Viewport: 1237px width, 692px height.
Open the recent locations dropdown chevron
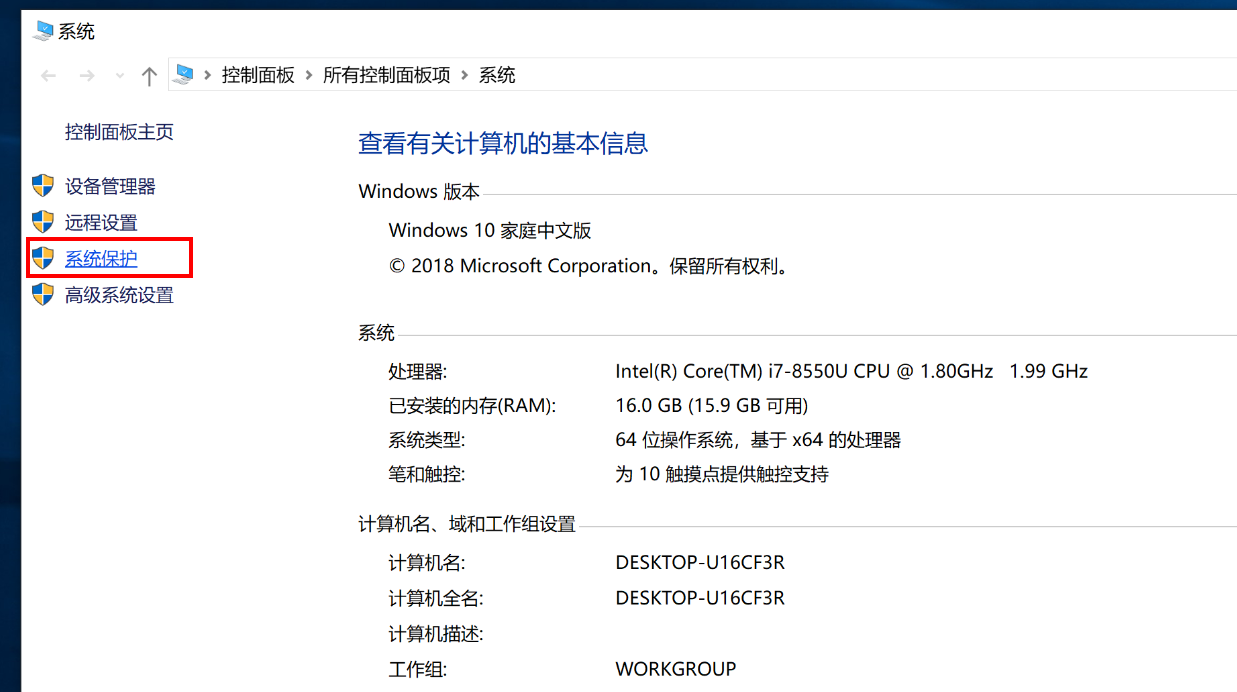click(120, 76)
